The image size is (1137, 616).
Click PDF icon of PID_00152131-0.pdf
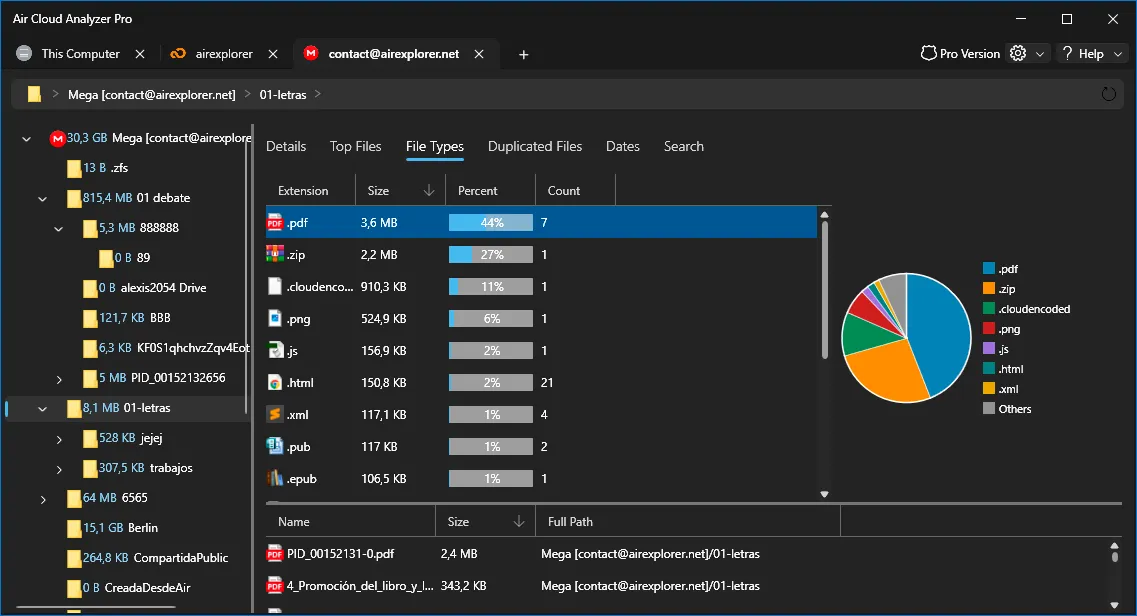275,554
